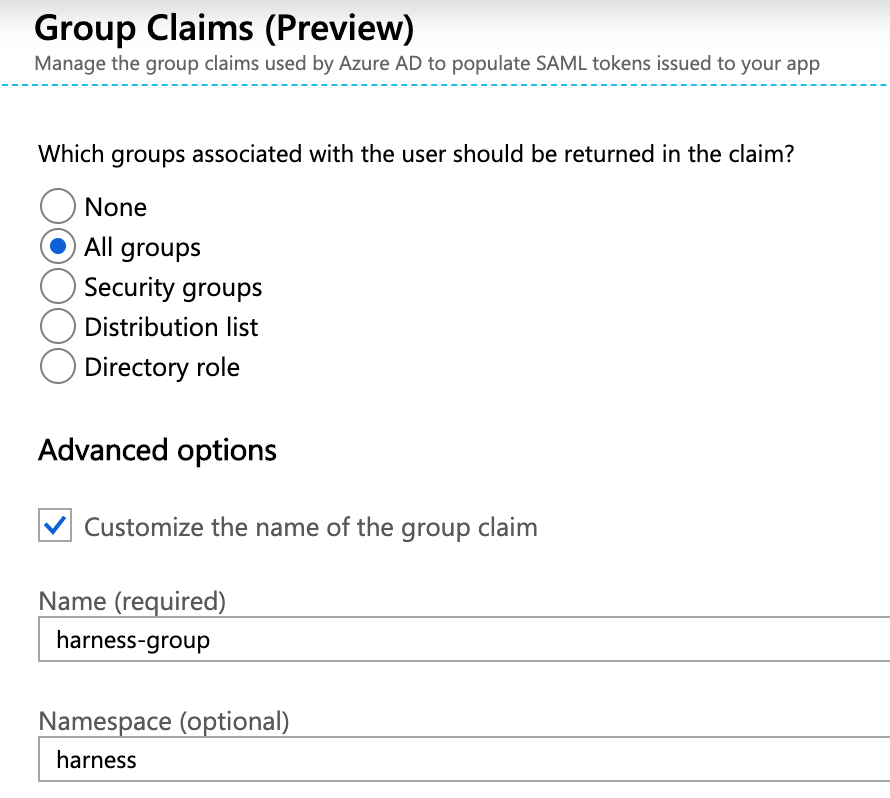Click the 'Namespace (optional)' field label
This screenshot has width=890, height=798.
[x=164, y=721]
